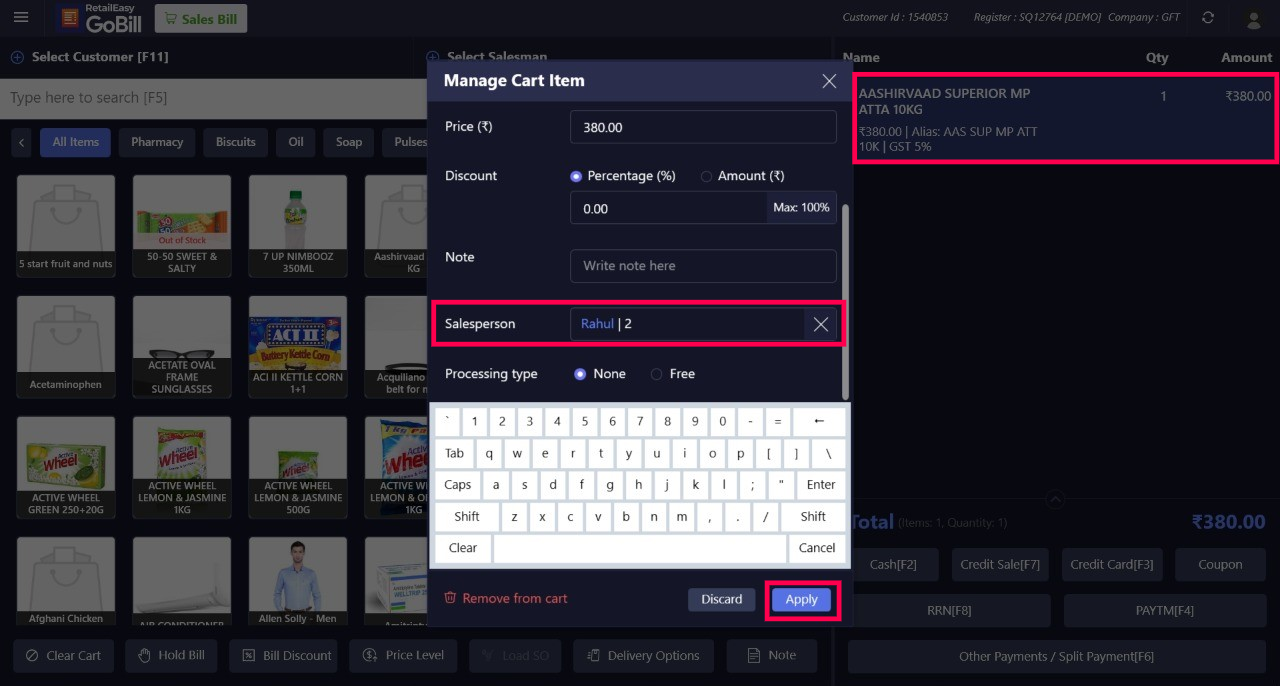Click the Coupon button

click(1221, 564)
